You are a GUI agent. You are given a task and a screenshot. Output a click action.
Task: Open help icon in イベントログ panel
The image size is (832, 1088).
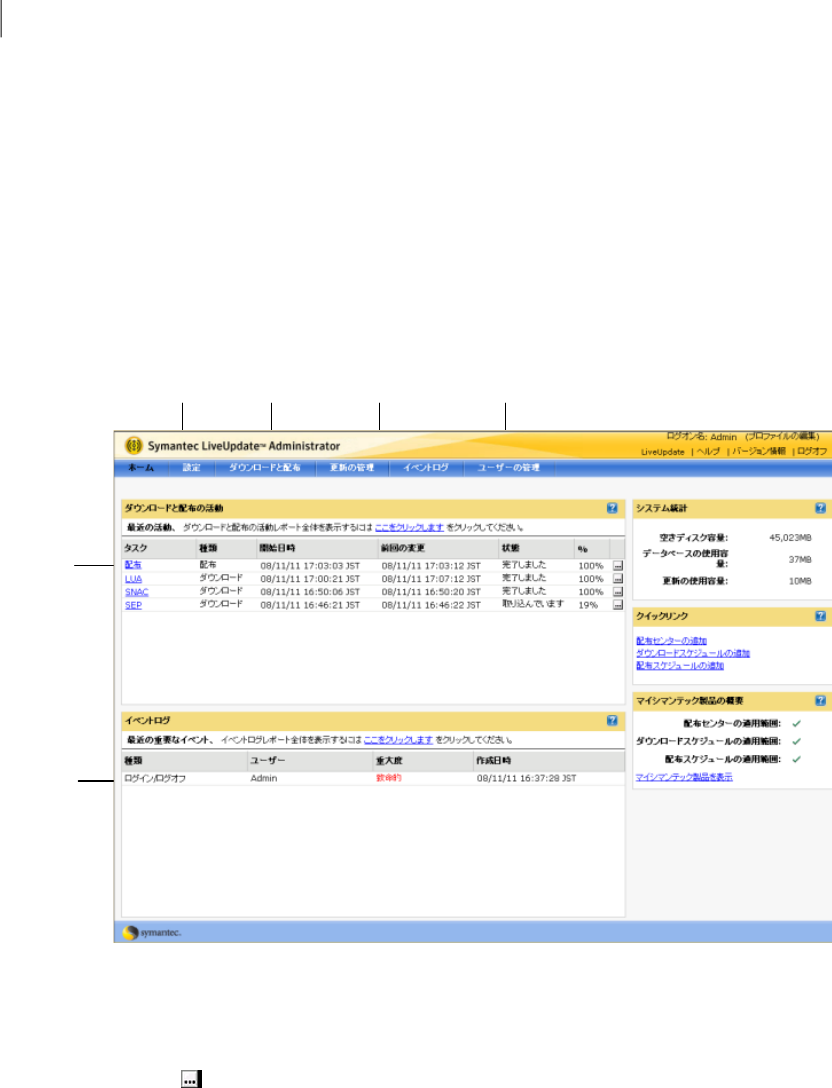tap(612, 720)
